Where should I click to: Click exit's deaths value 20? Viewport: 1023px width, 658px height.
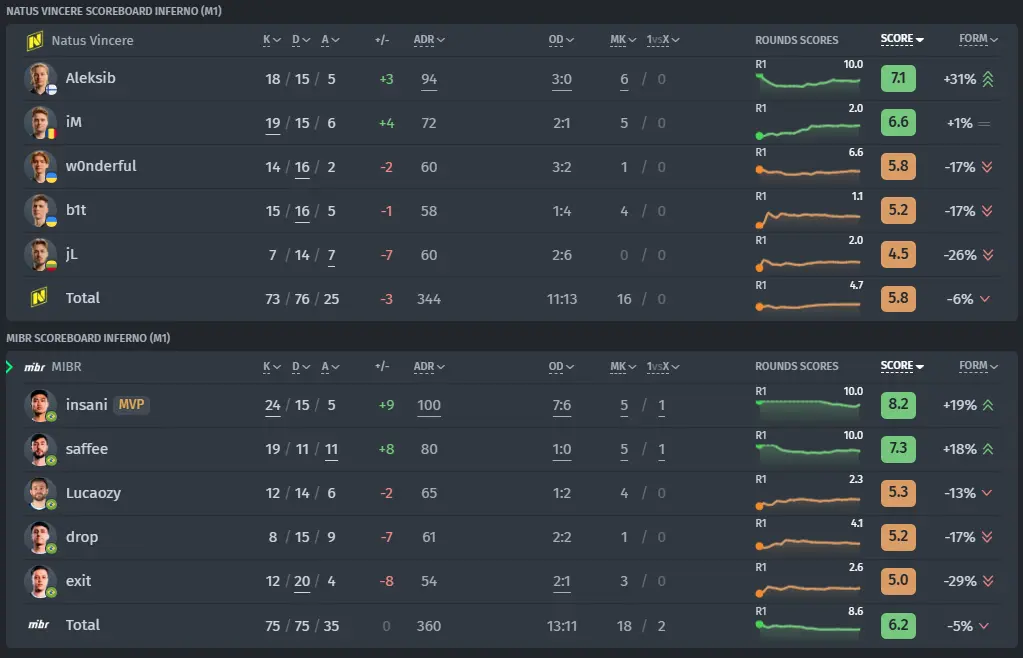(302, 582)
